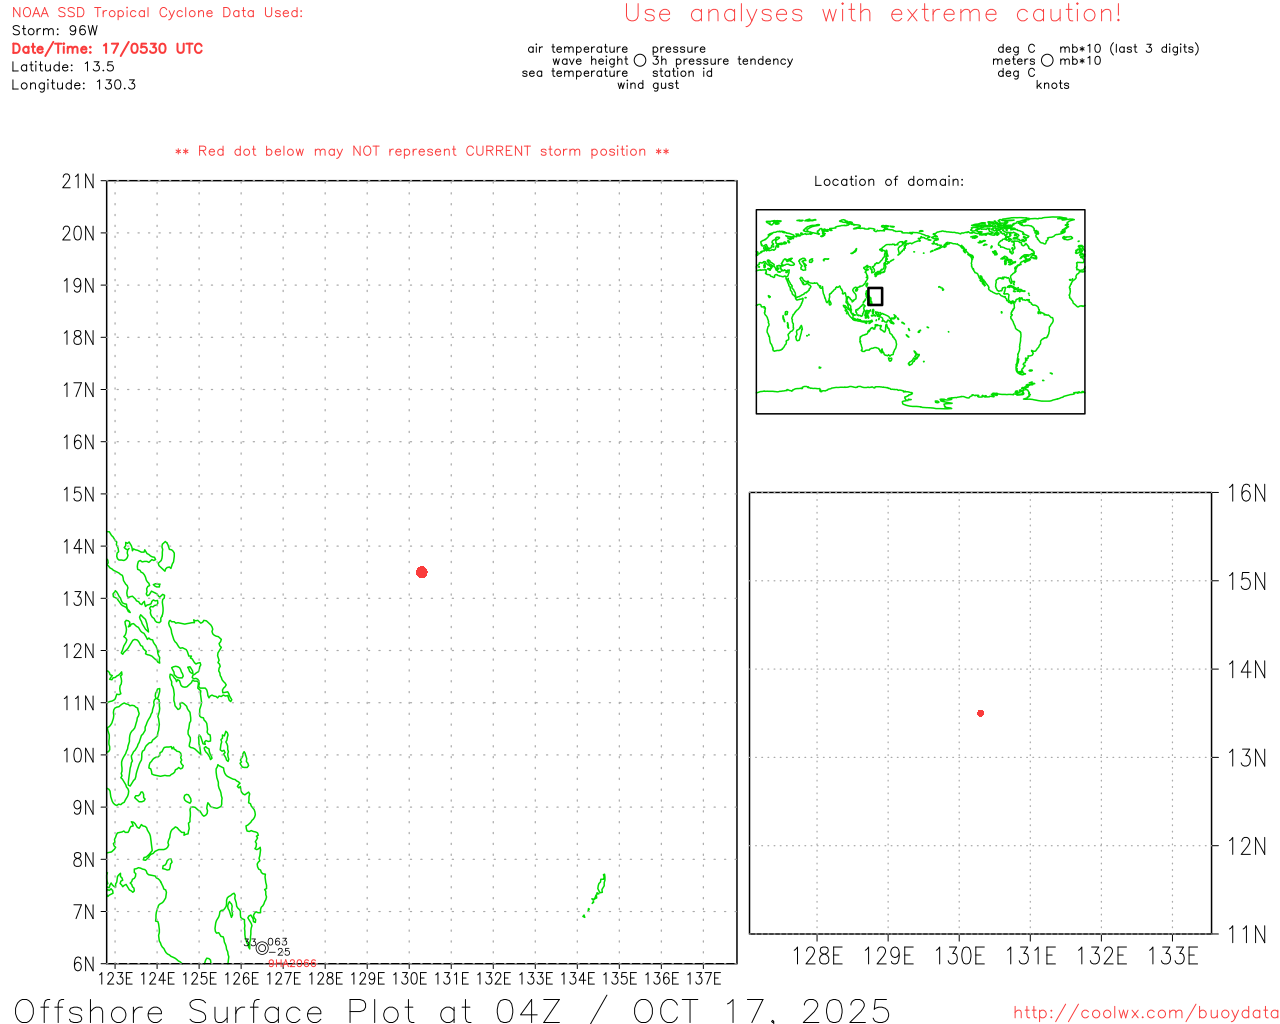Click the left legend circle by wave height
This screenshot has width=1280, height=1024.
coord(640,61)
